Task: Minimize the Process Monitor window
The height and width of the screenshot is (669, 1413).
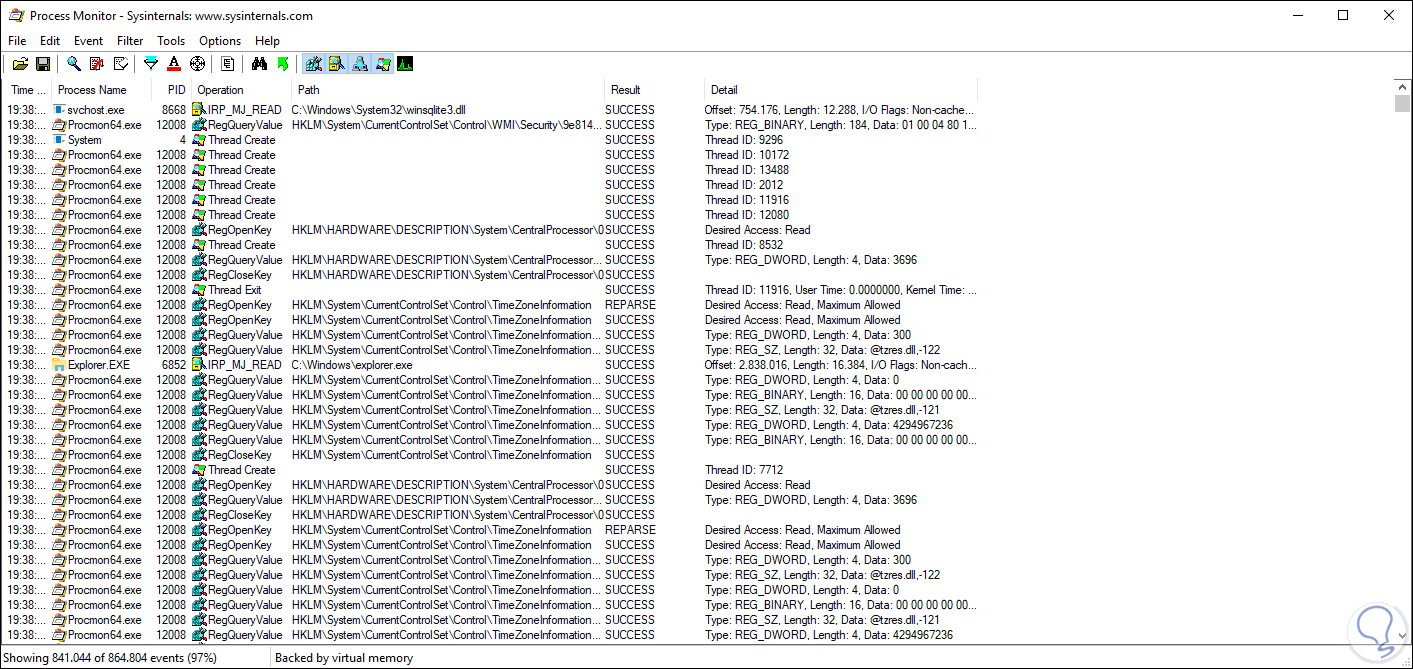Action: tap(1297, 16)
